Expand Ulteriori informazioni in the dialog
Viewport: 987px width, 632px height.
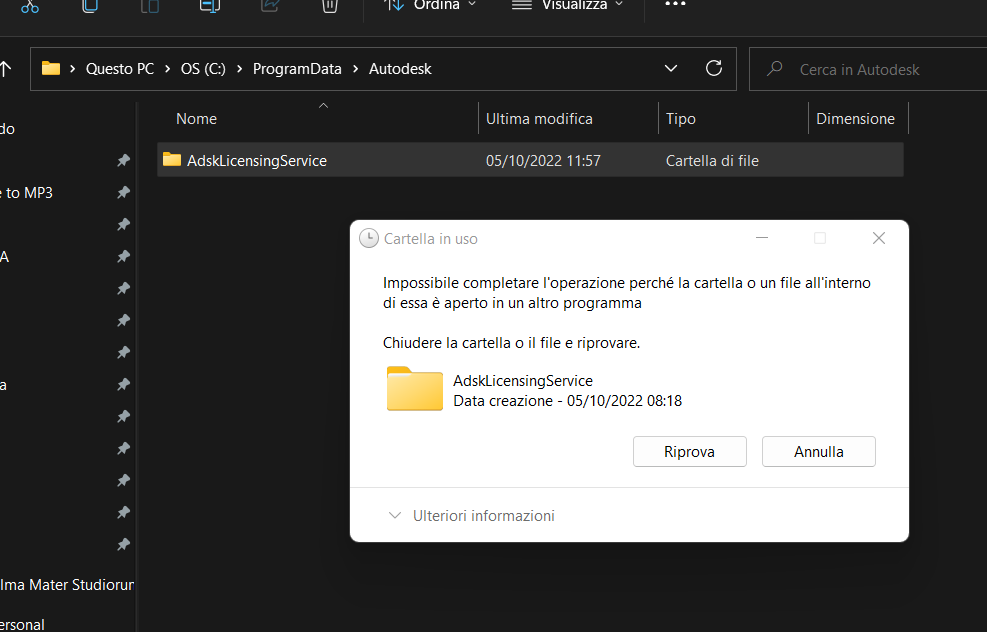coord(471,516)
